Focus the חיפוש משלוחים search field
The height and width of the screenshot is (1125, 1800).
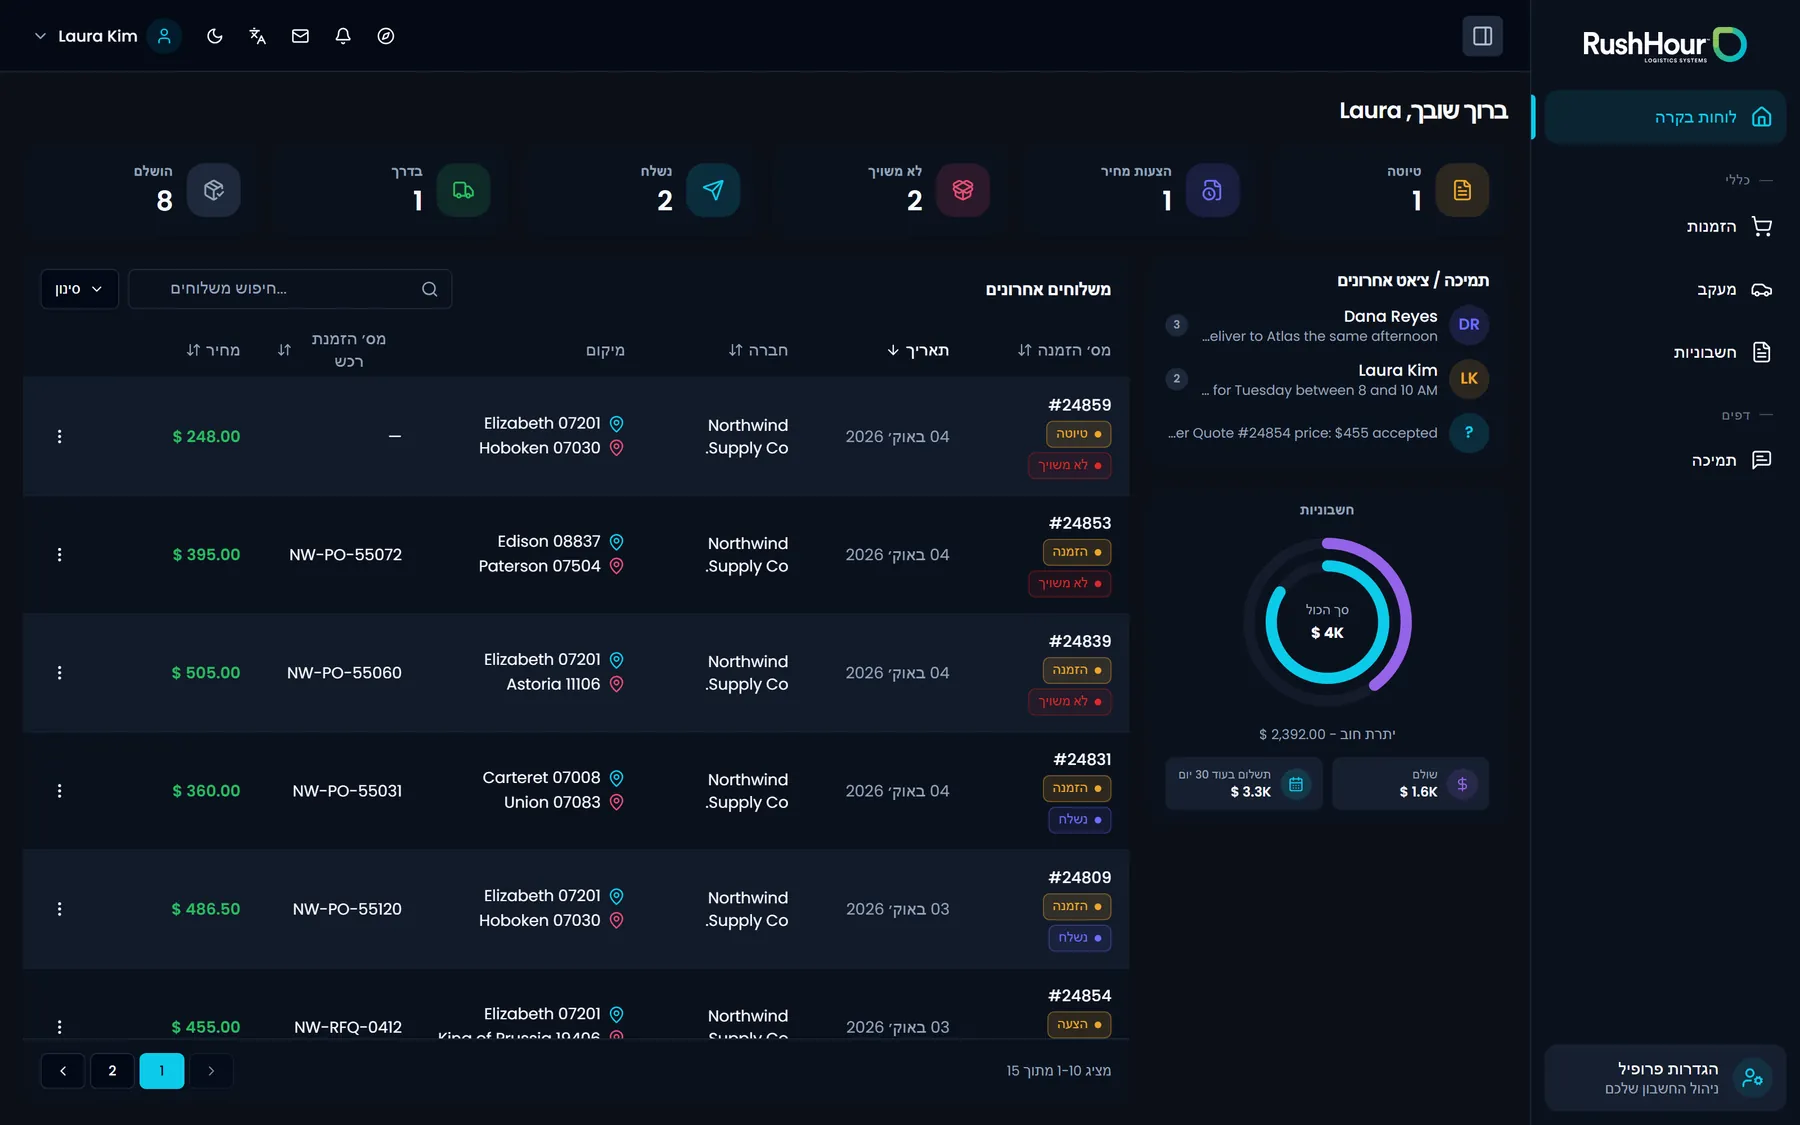pos(290,289)
